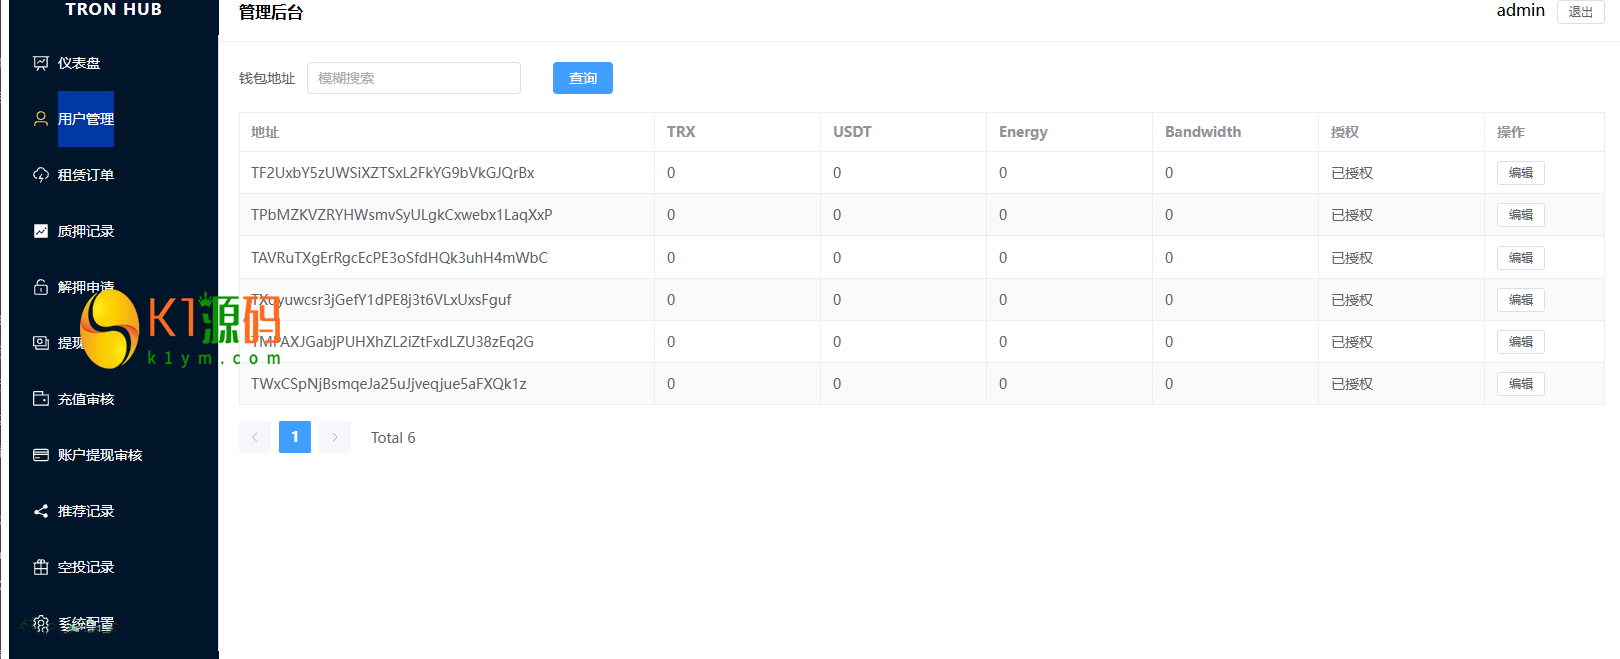The image size is (1620, 659).
Task: Click the admin username in the header
Action: (1521, 11)
